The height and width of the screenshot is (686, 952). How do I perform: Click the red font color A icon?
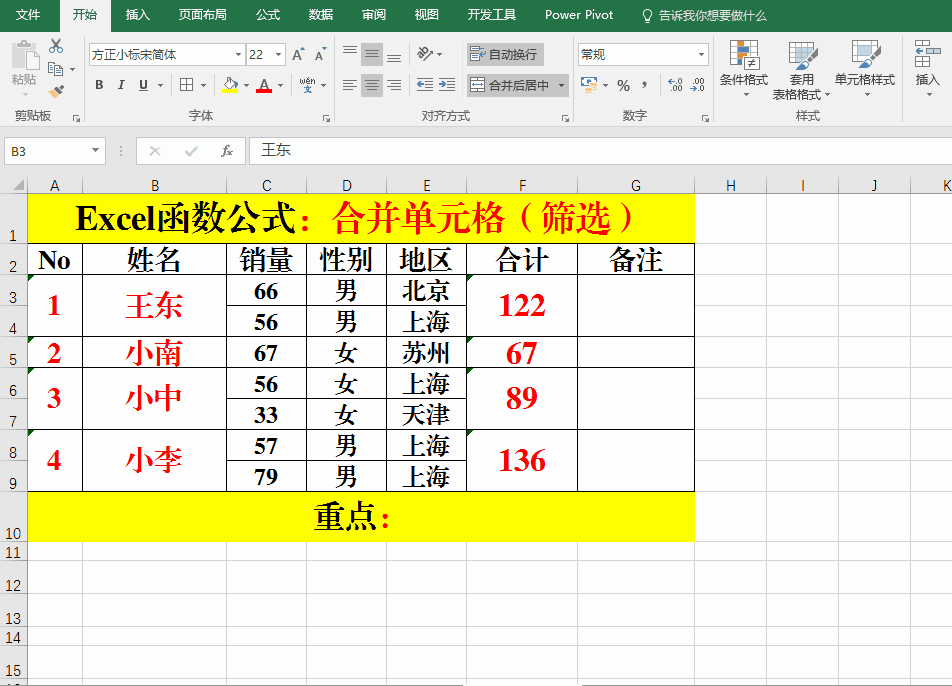pos(264,85)
